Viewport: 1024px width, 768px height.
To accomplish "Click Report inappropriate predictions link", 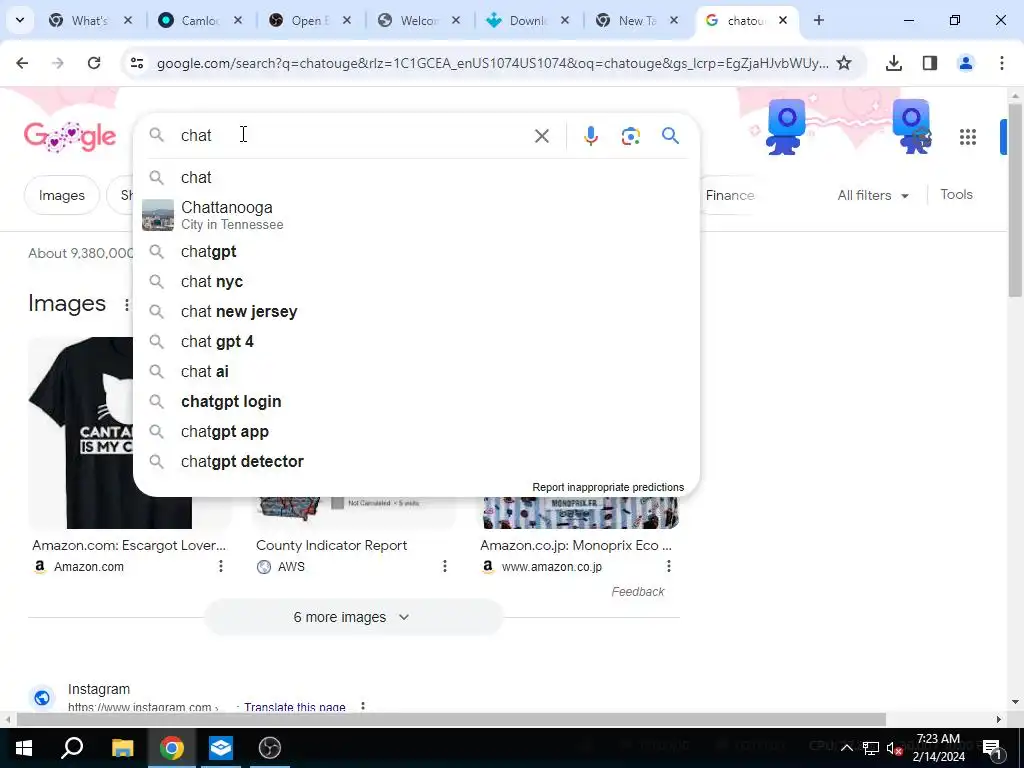I will [x=608, y=487].
